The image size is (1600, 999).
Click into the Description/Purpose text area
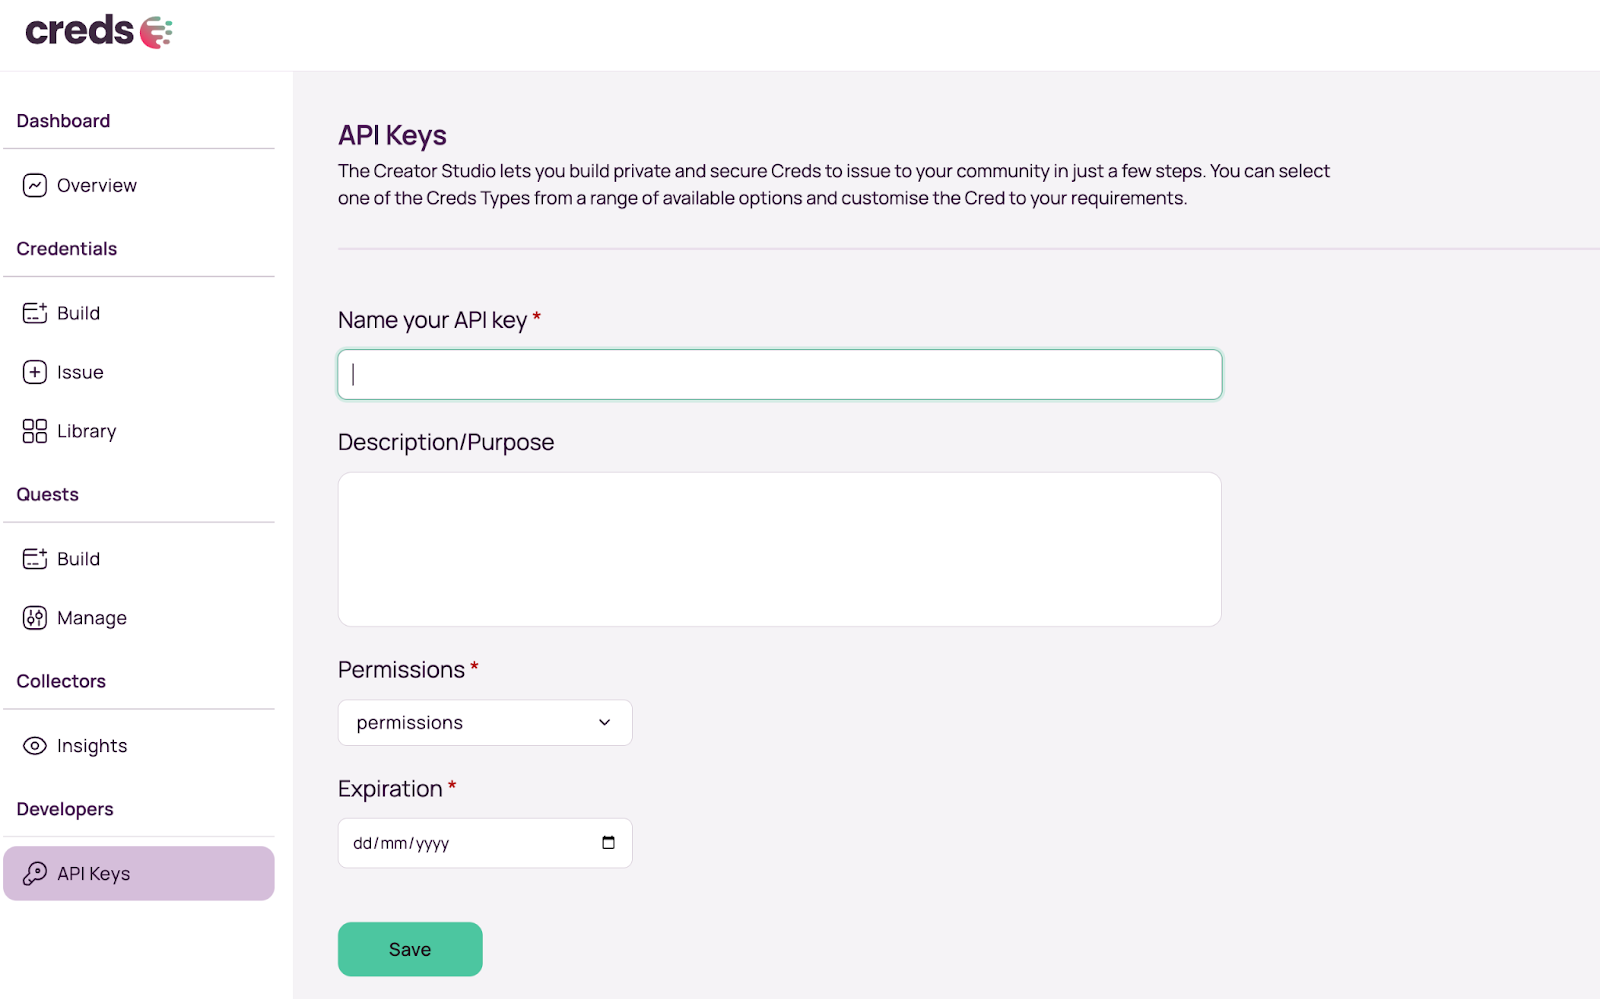point(779,549)
